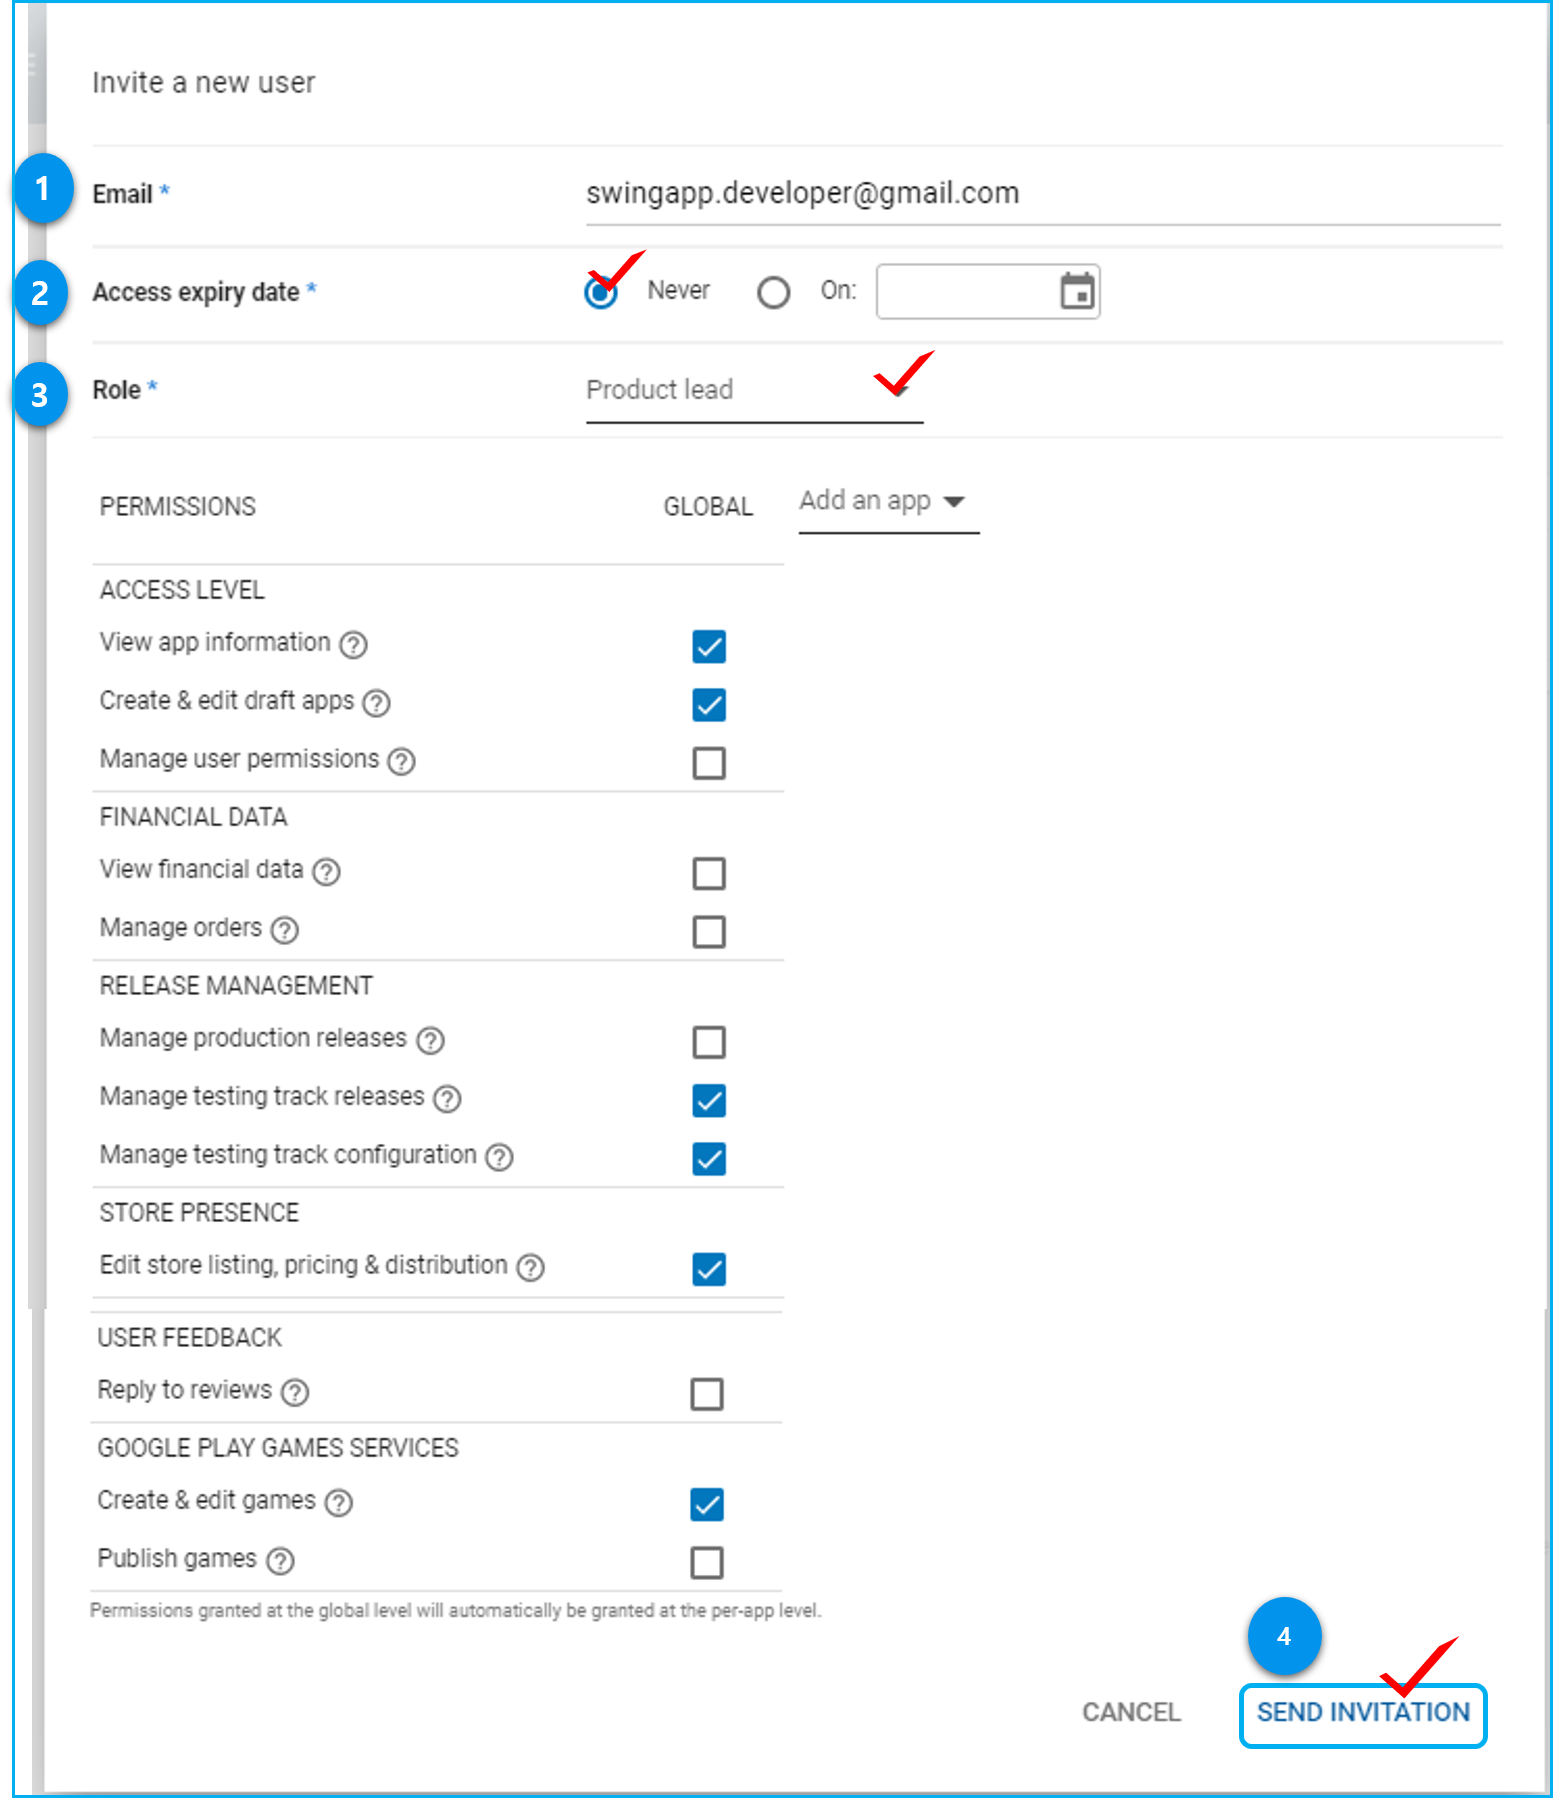Open the calendar date picker icon

point(1076,292)
